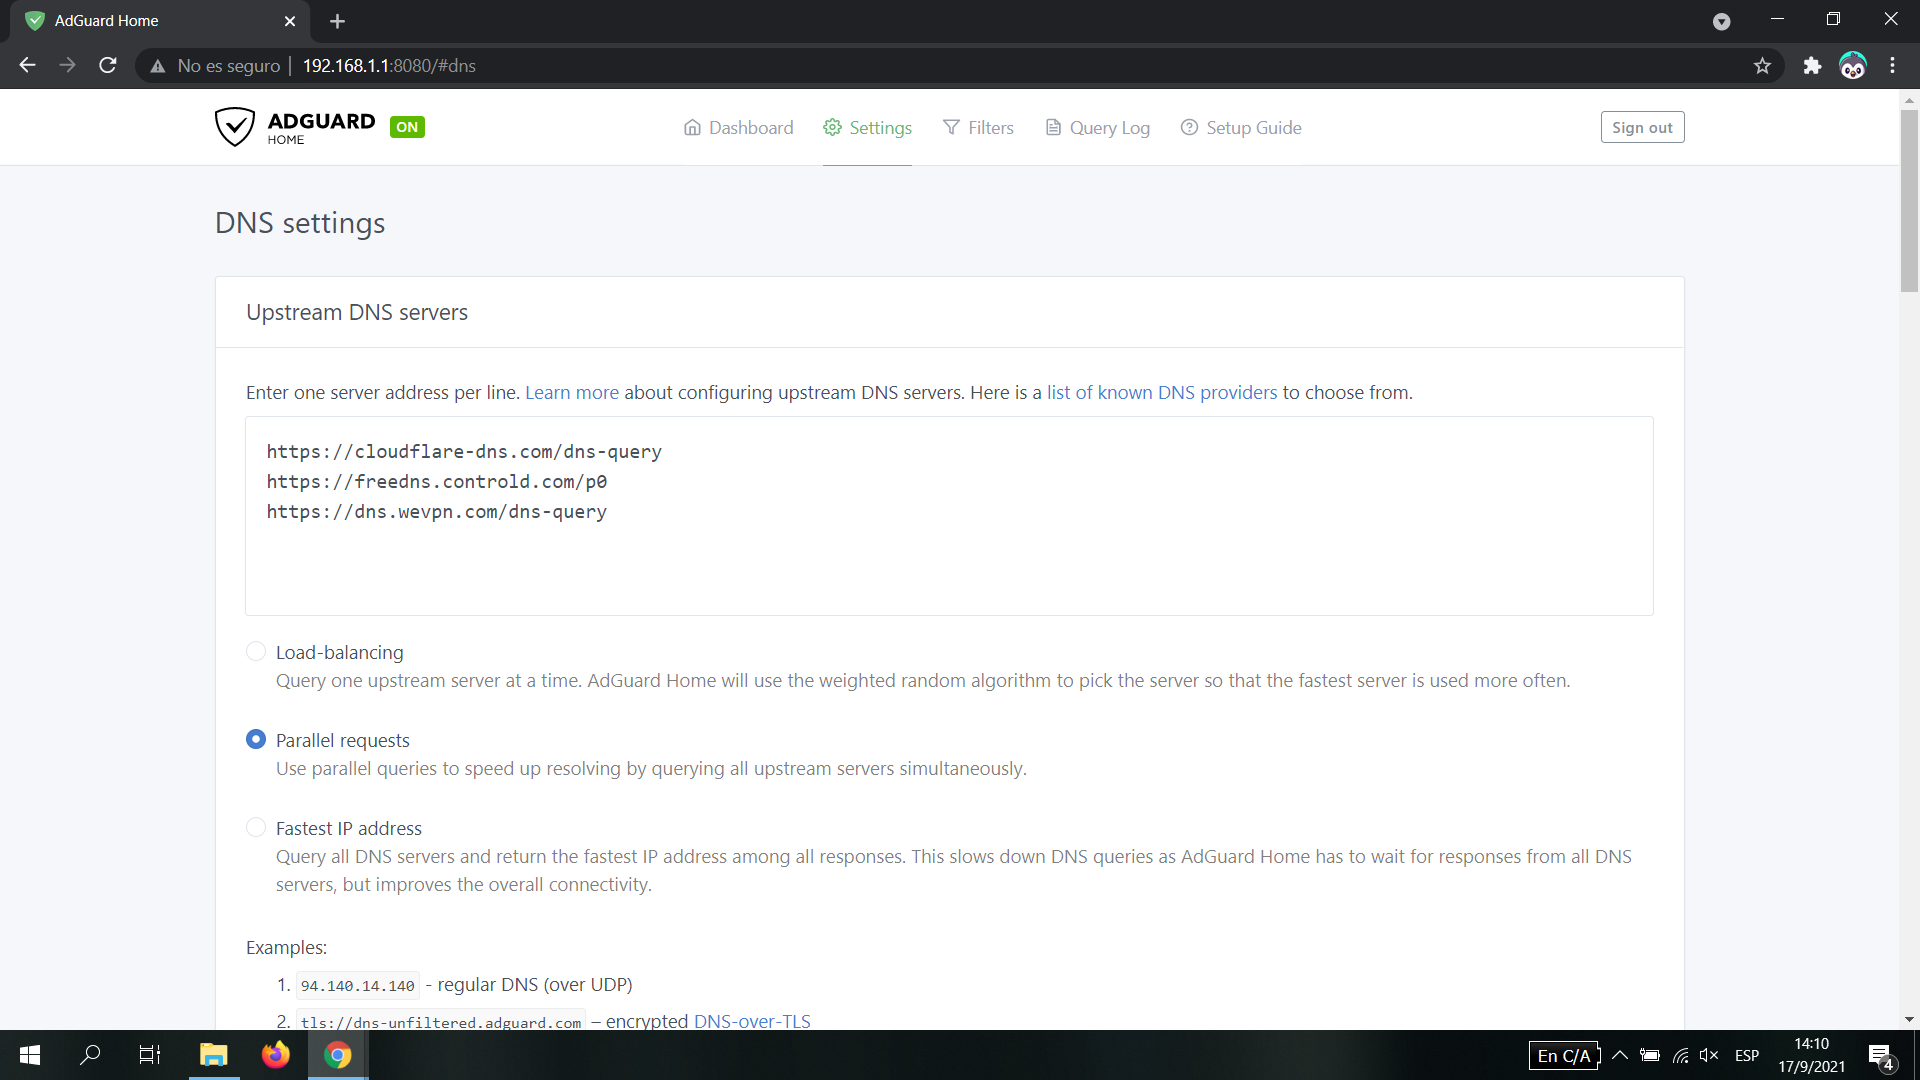Select the Load-balancing radio option

click(x=256, y=652)
